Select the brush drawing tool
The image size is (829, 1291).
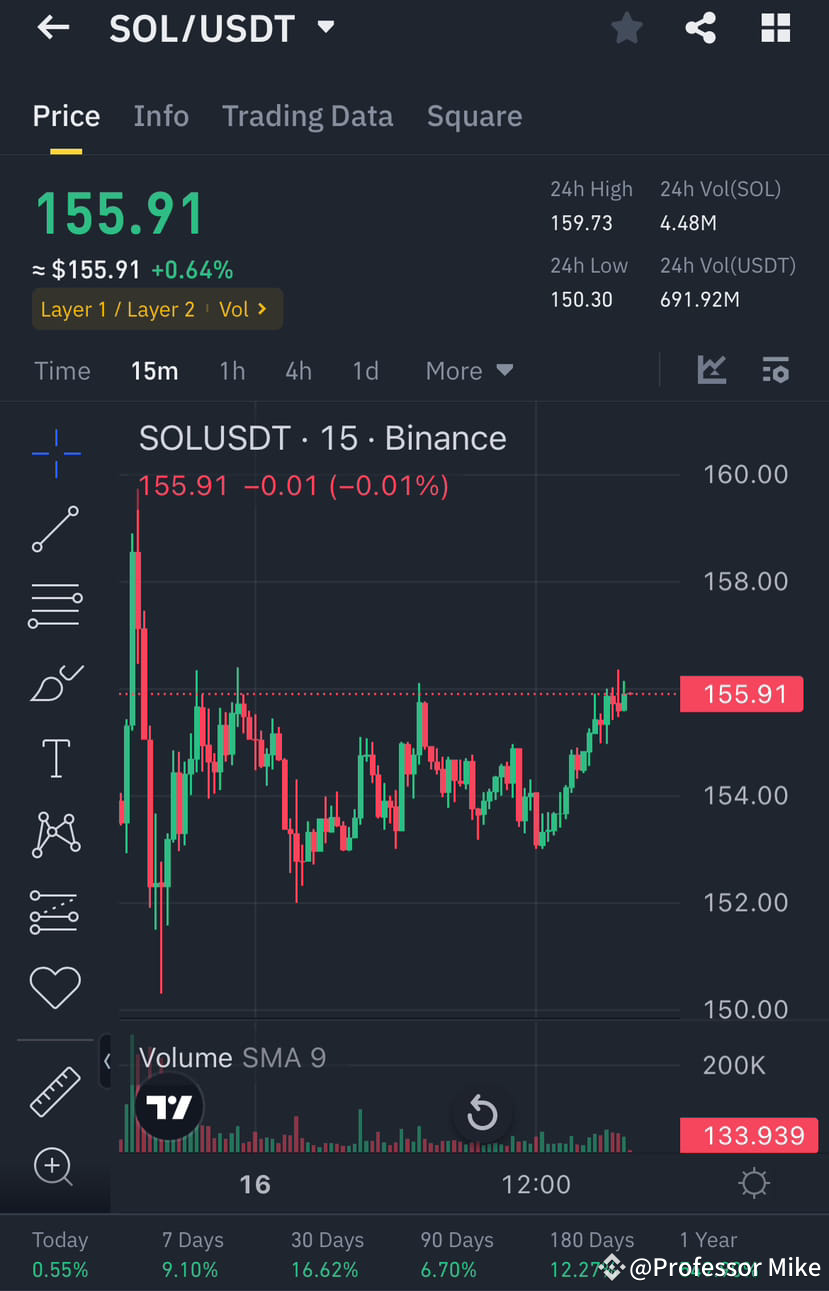pos(55,682)
